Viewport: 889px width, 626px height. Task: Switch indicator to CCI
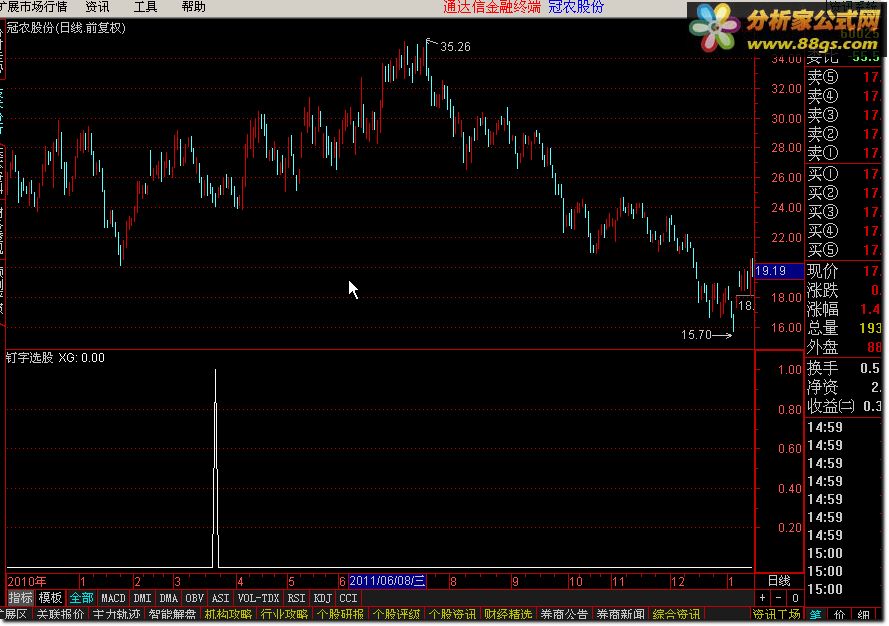pos(348,598)
